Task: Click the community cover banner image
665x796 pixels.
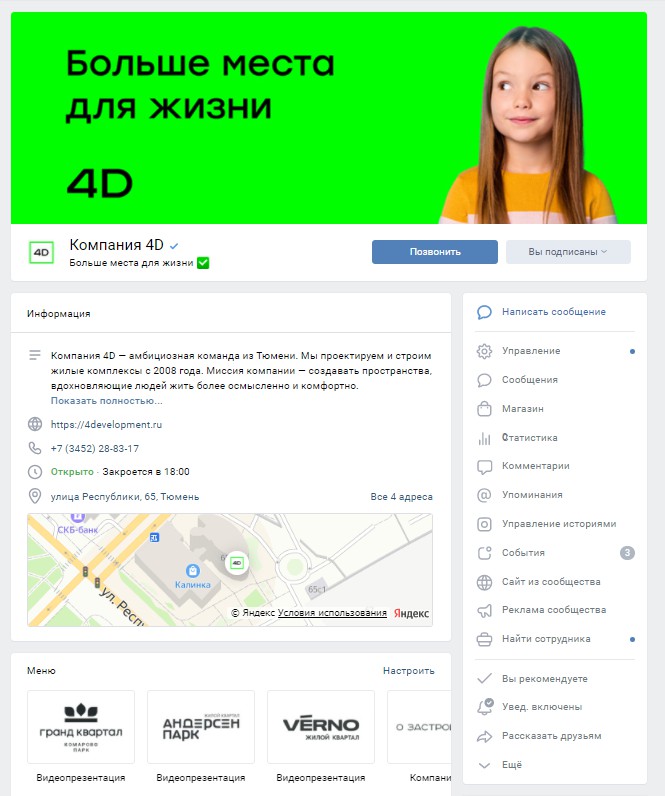Action: point(329,118)
